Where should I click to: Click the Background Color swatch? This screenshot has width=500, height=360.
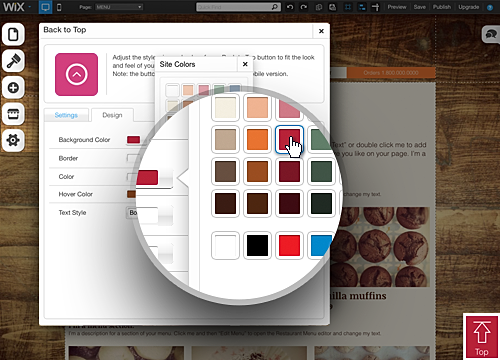(133, 140)
